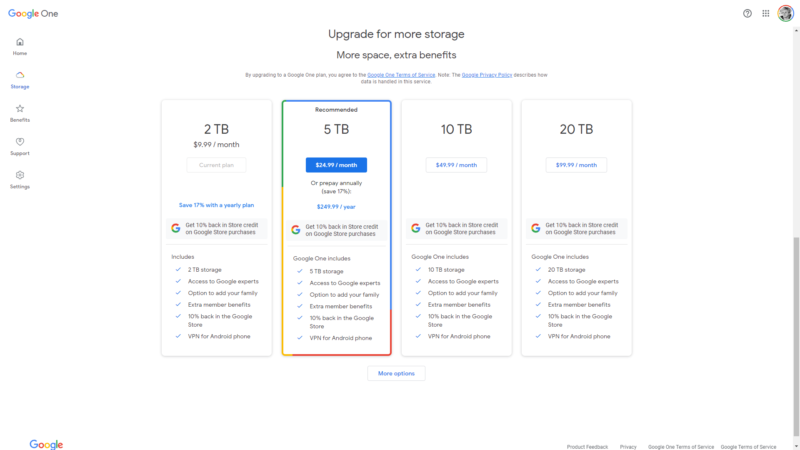Click the 20 TB plan heading

tap(576, 129)
